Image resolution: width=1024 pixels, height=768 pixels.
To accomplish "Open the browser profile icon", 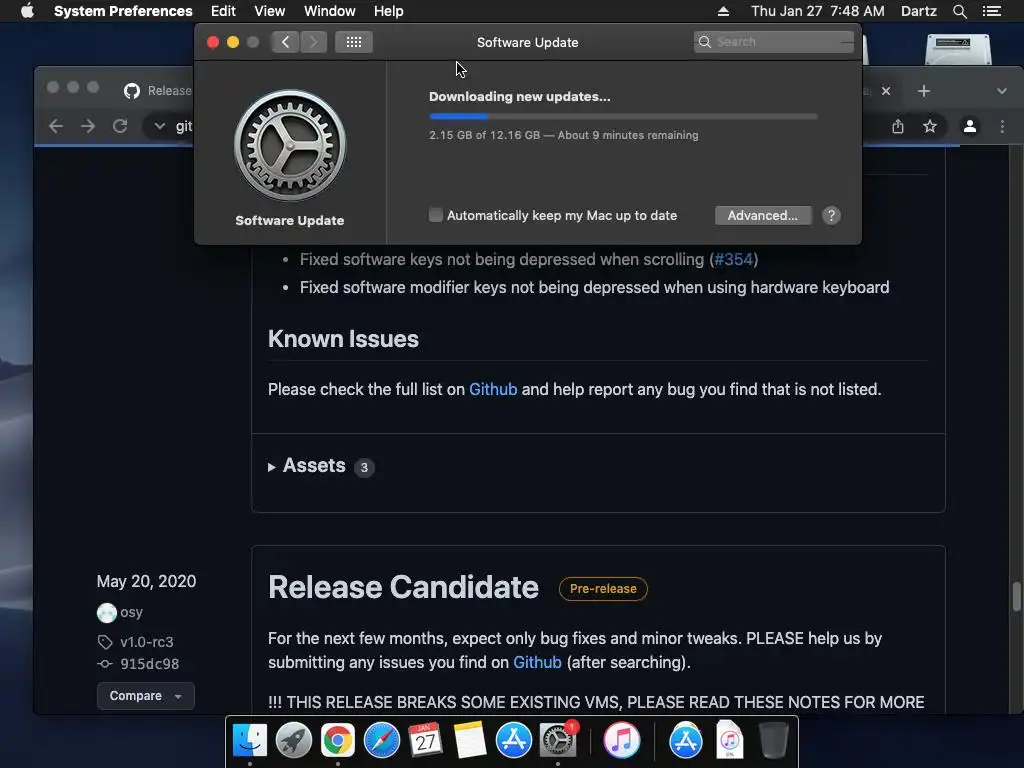I will coord(970,126).
